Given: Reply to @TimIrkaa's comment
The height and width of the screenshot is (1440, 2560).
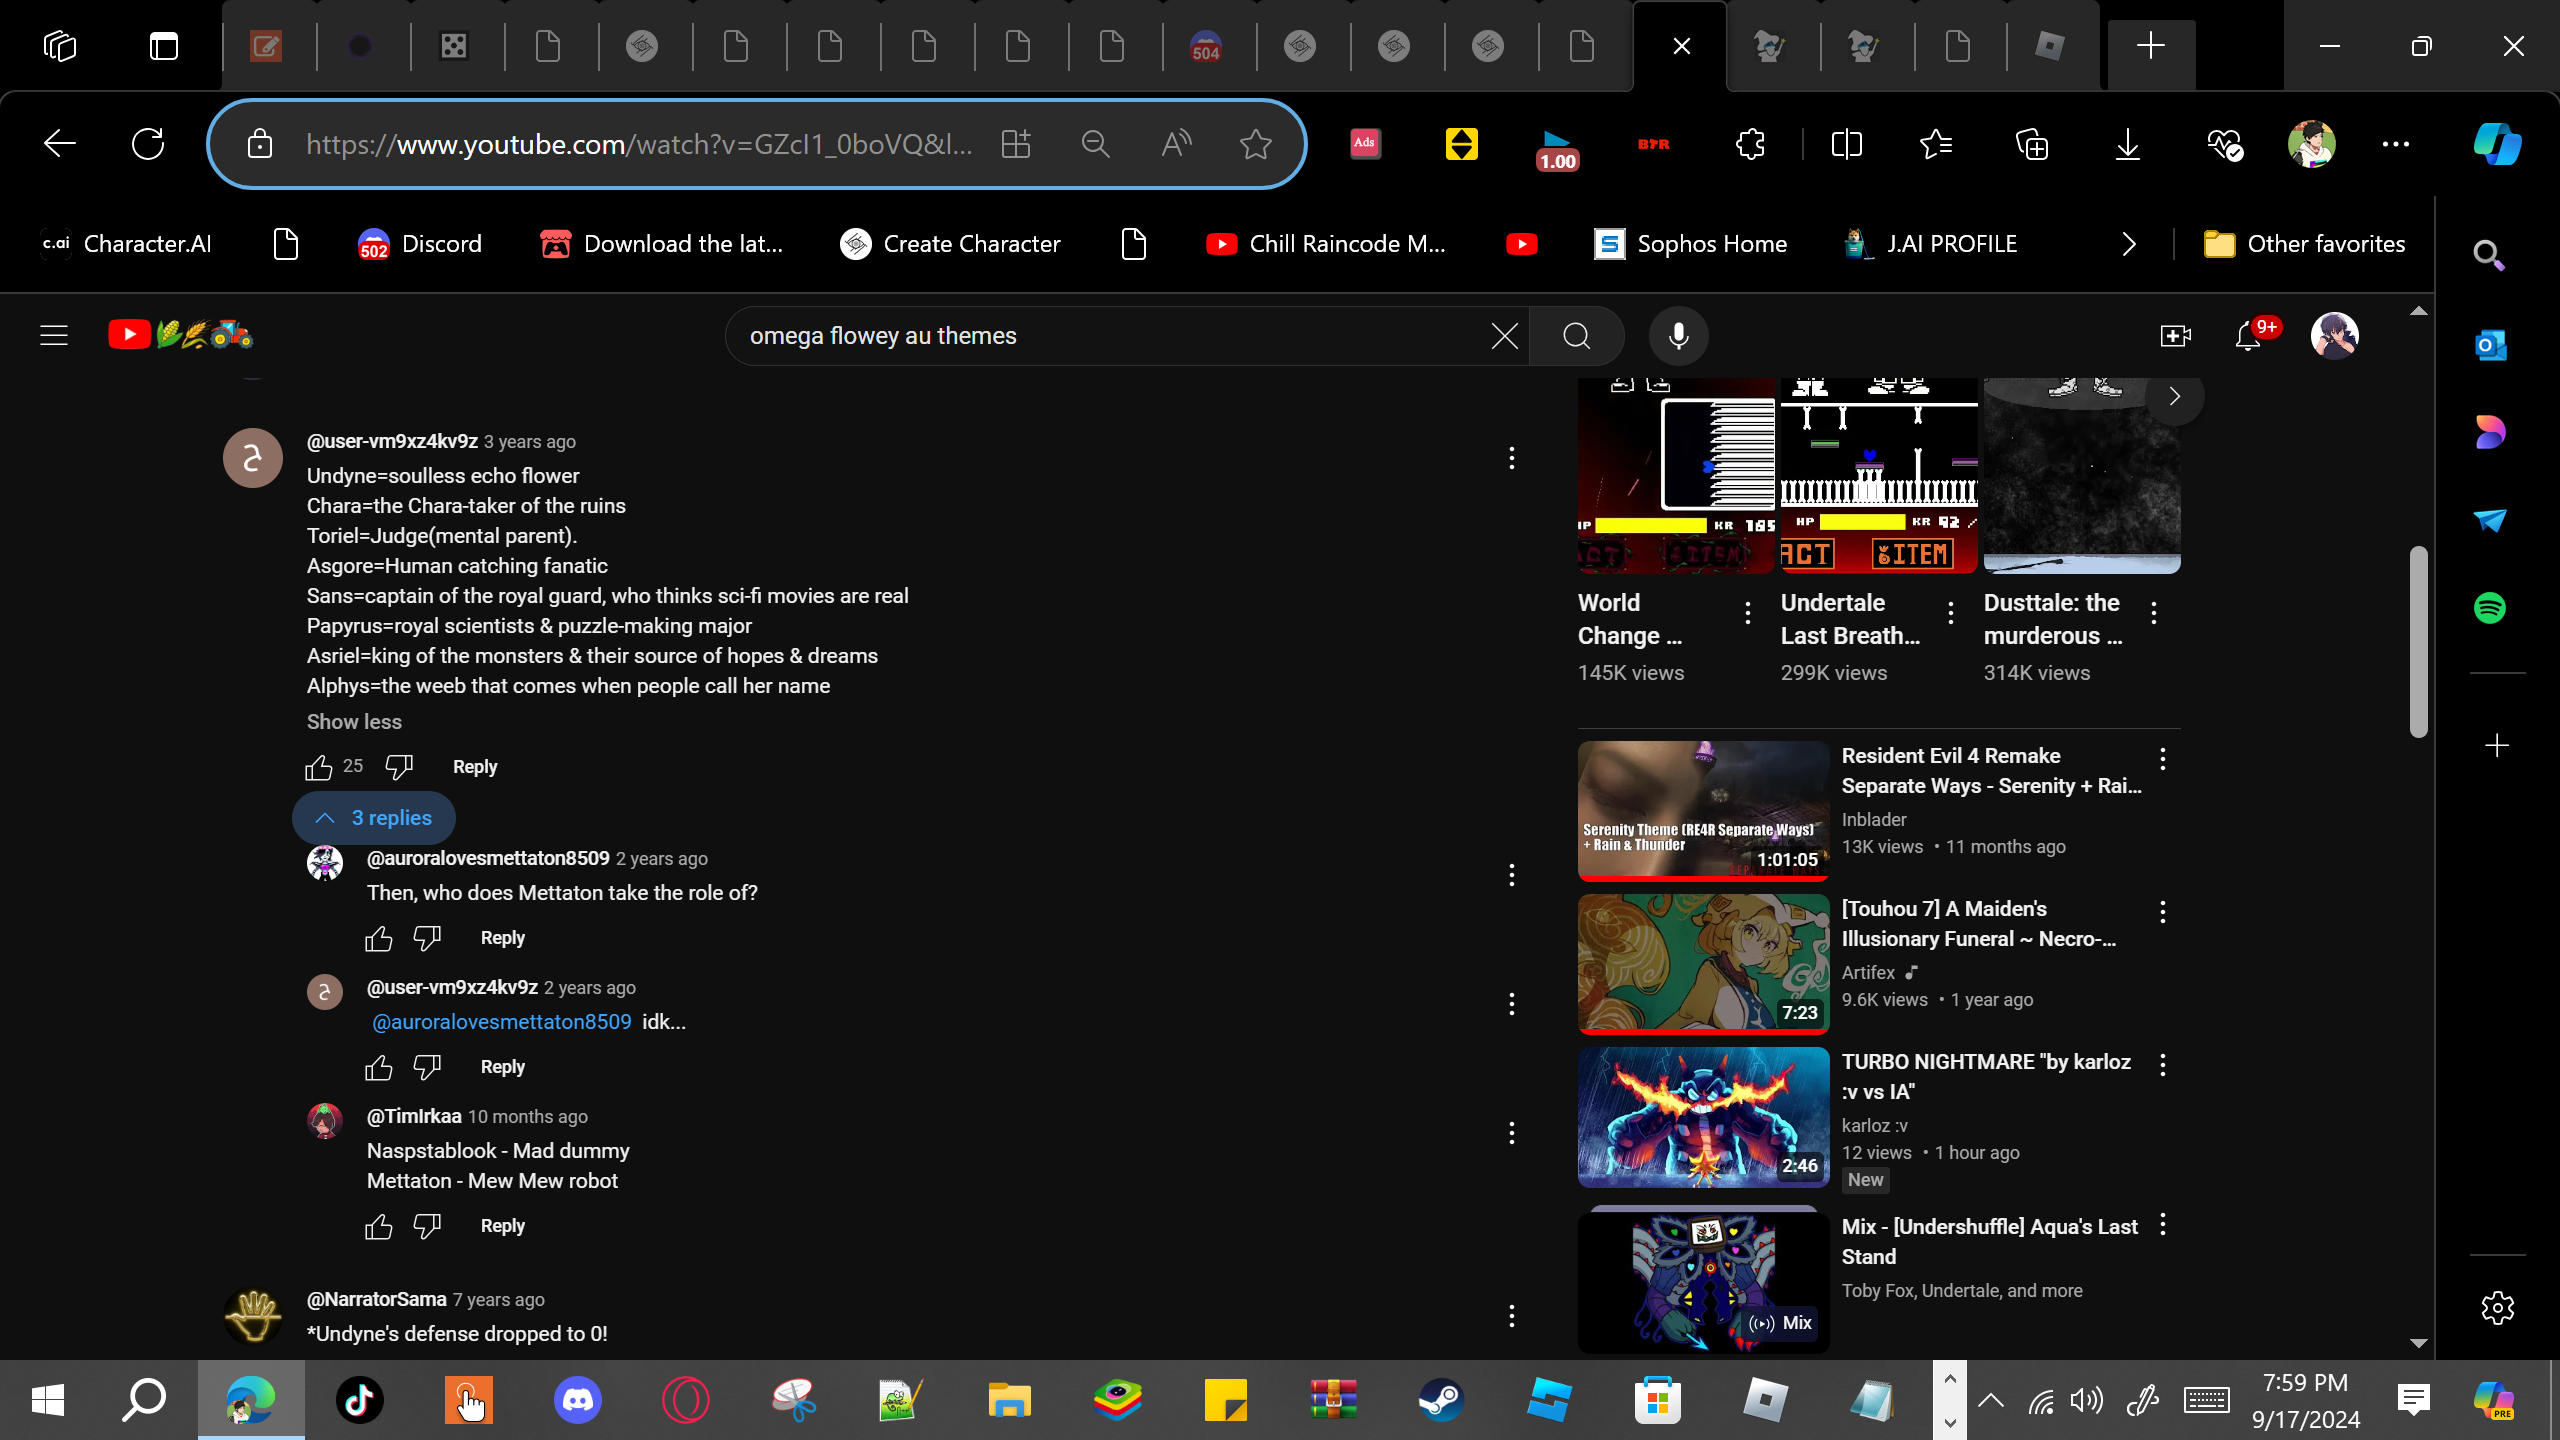Looking at the screenshot, I should [502, 1226].
